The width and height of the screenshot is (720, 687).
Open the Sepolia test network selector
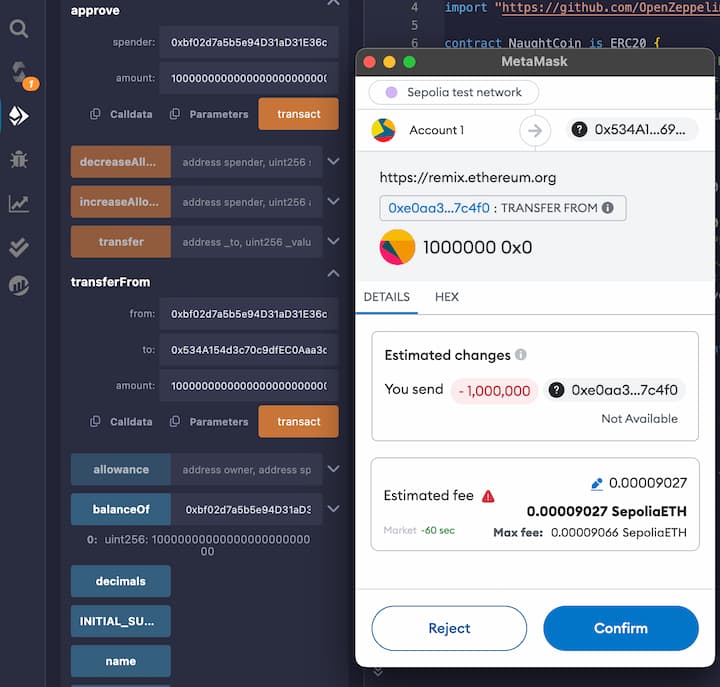pos(454,92)
